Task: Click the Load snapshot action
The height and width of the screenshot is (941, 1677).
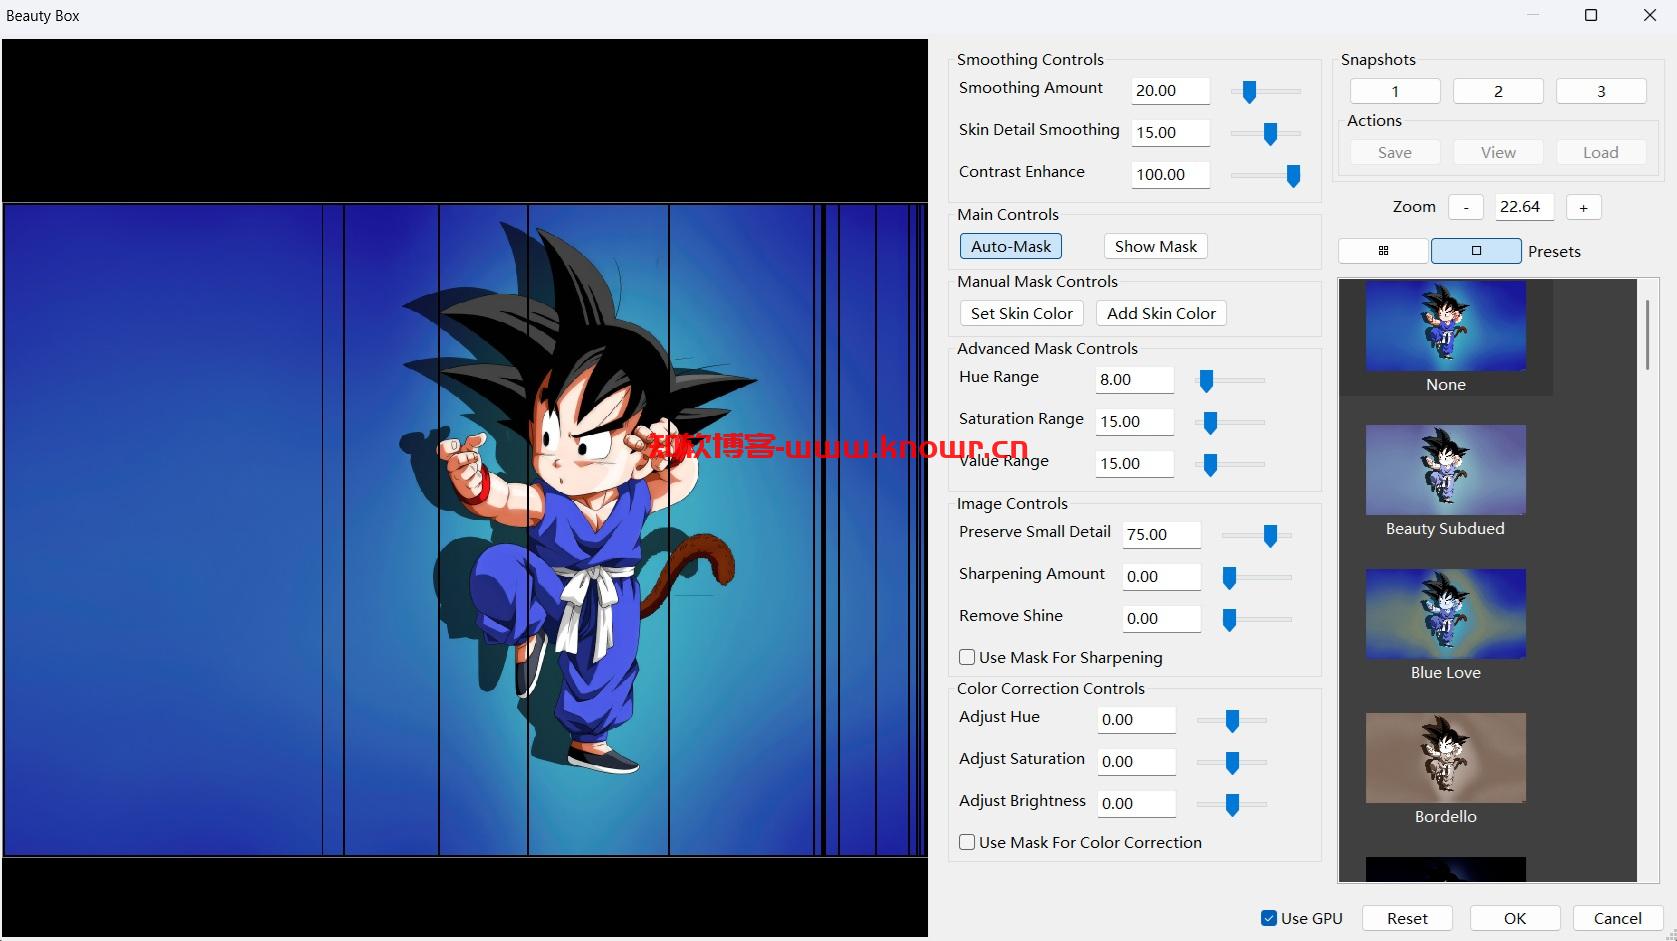Action: point(1601,152)
